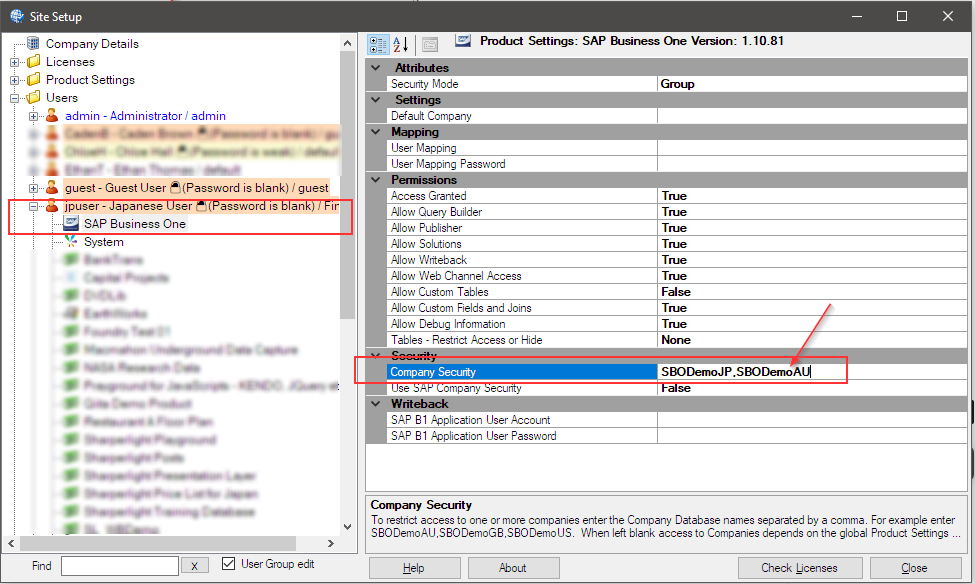Collapse the Attributes property section

pos(376,67)
